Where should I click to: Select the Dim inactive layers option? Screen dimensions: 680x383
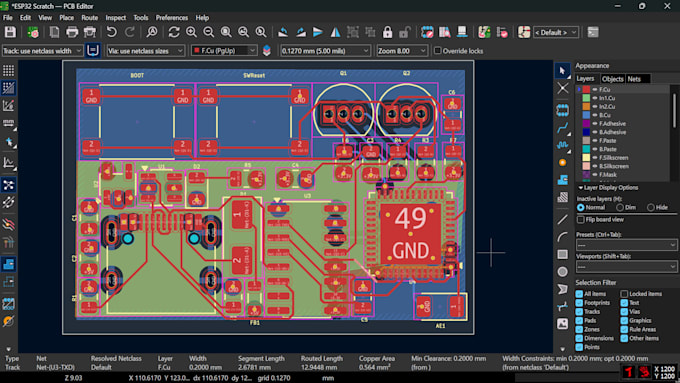click(x=620, y=207)
